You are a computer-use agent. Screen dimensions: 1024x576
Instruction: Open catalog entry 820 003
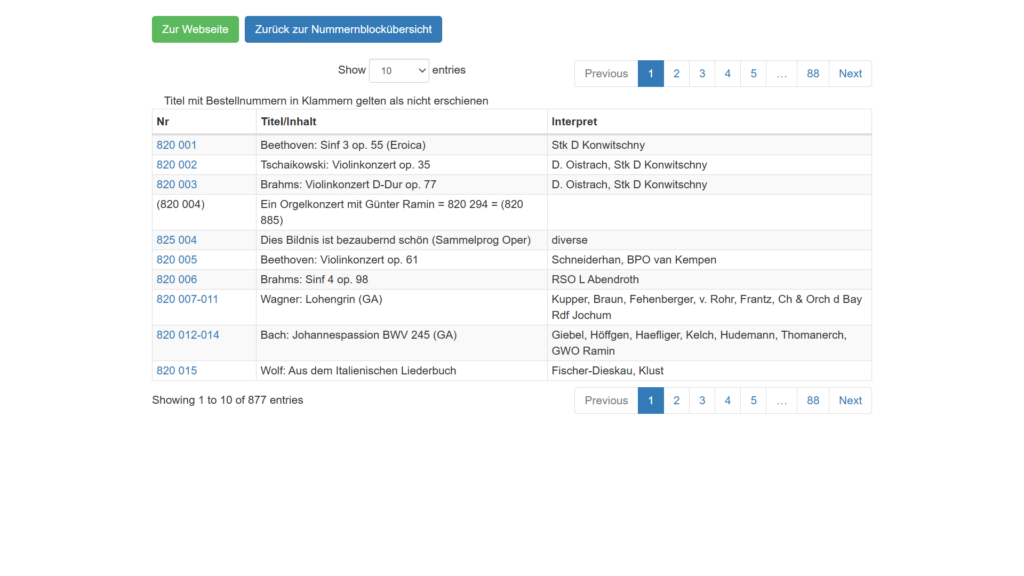tap(176, 185)
